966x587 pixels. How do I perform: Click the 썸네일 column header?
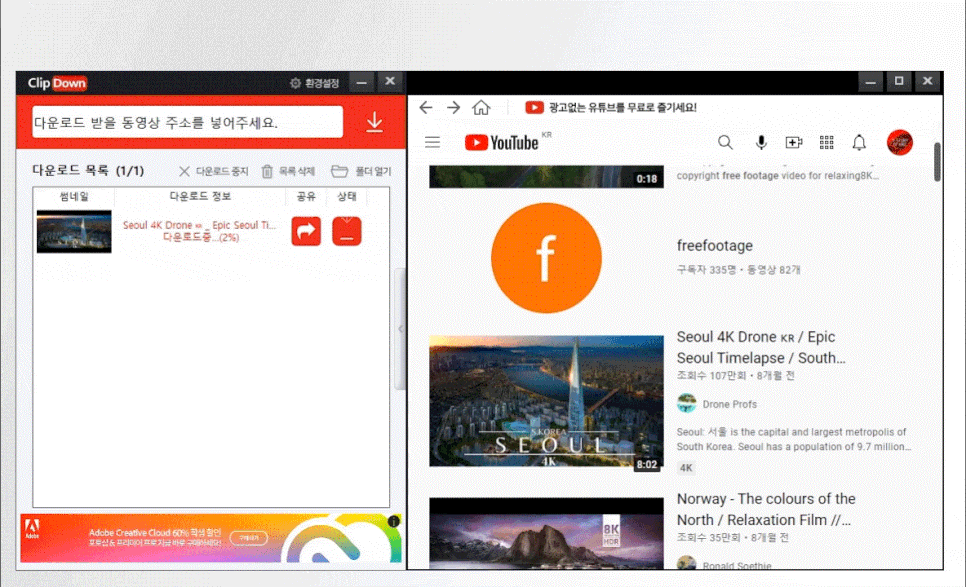point(74,196)
